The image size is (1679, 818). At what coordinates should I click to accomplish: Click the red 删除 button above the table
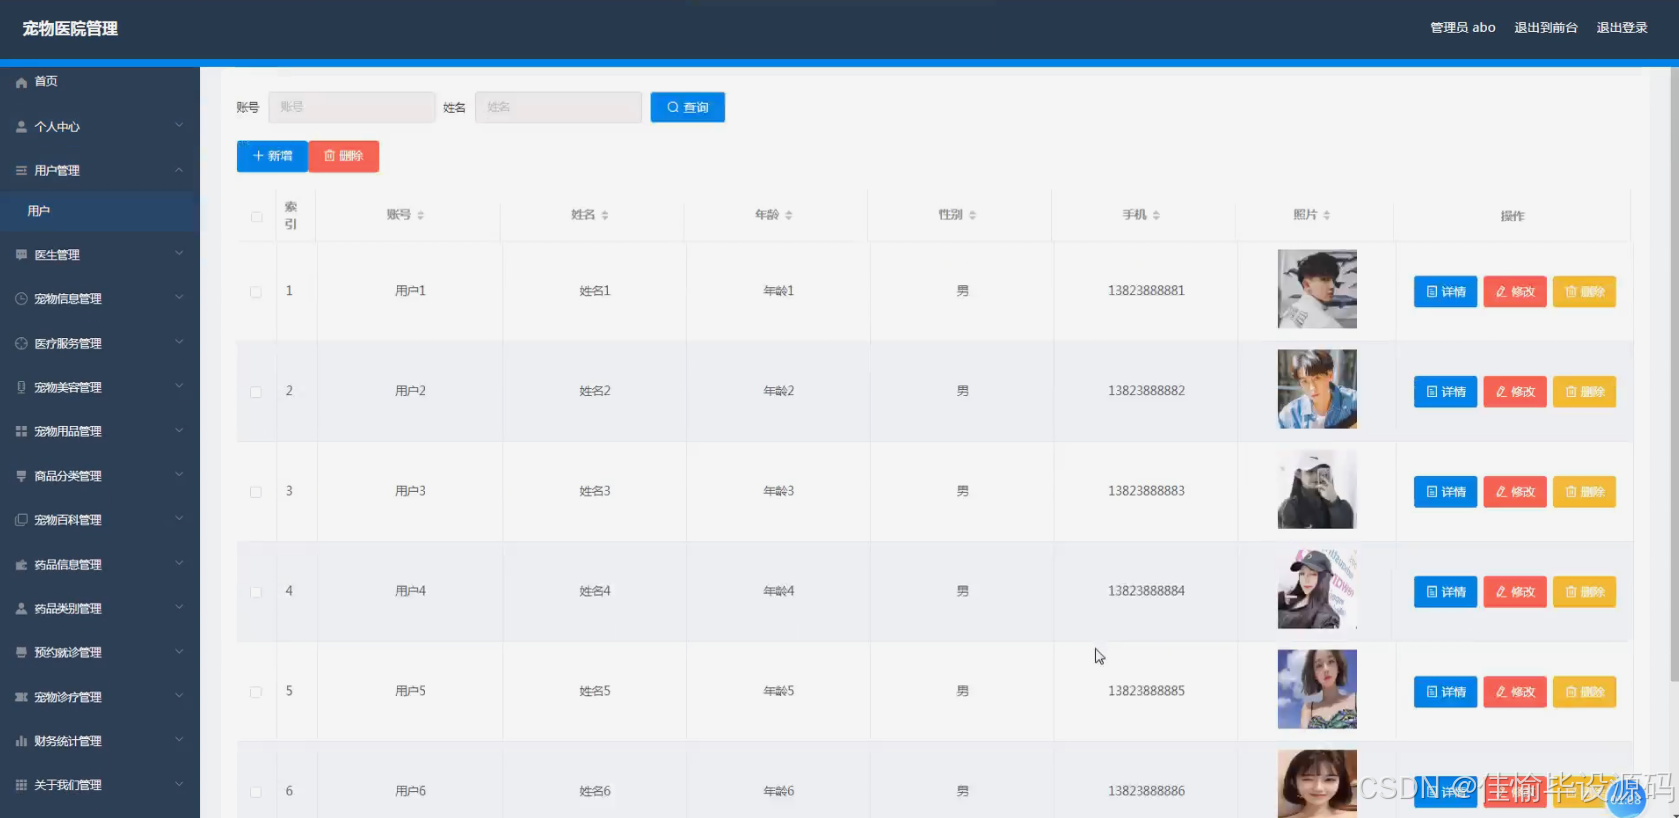(x=344, y=156)
